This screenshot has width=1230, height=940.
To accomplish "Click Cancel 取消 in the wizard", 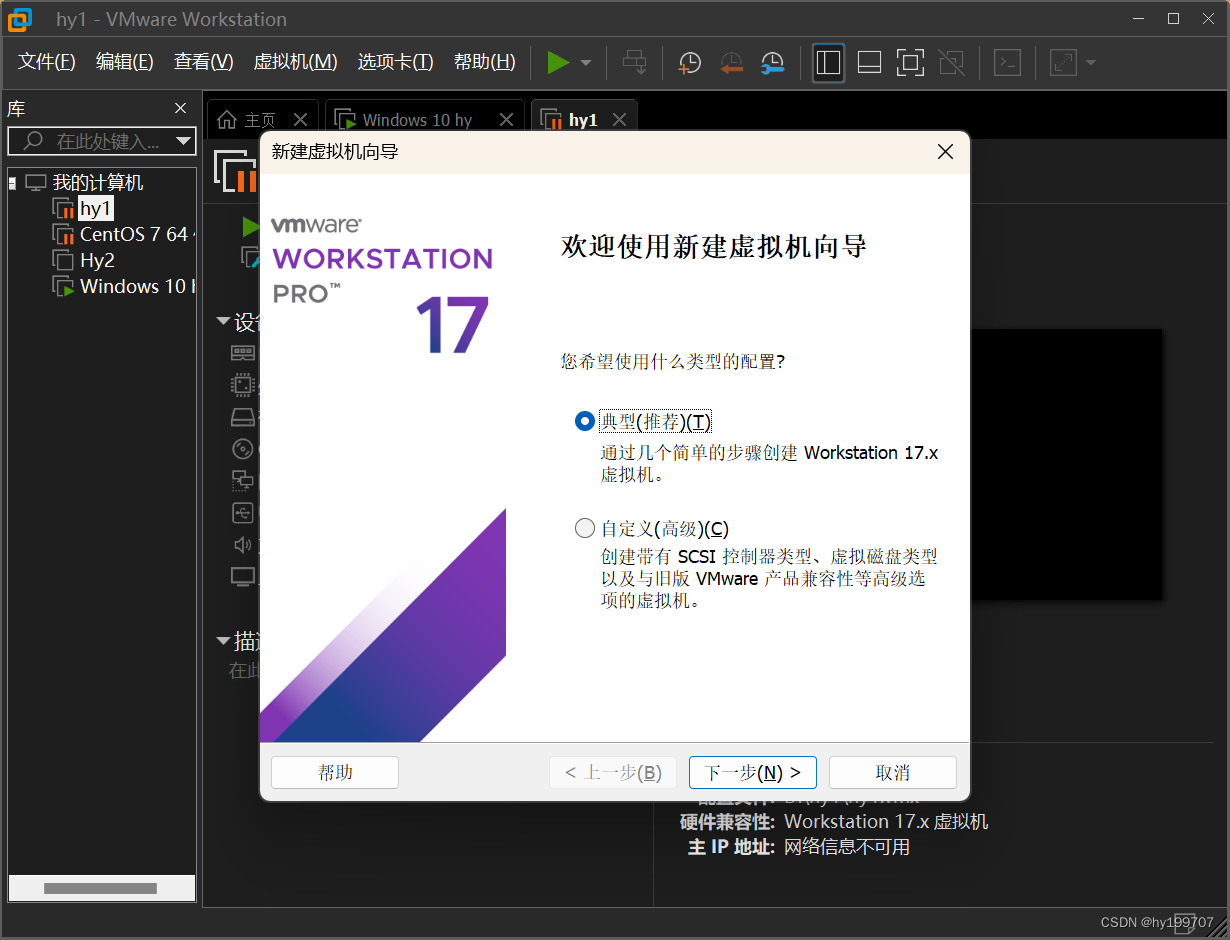I will [x=893, y=773].
